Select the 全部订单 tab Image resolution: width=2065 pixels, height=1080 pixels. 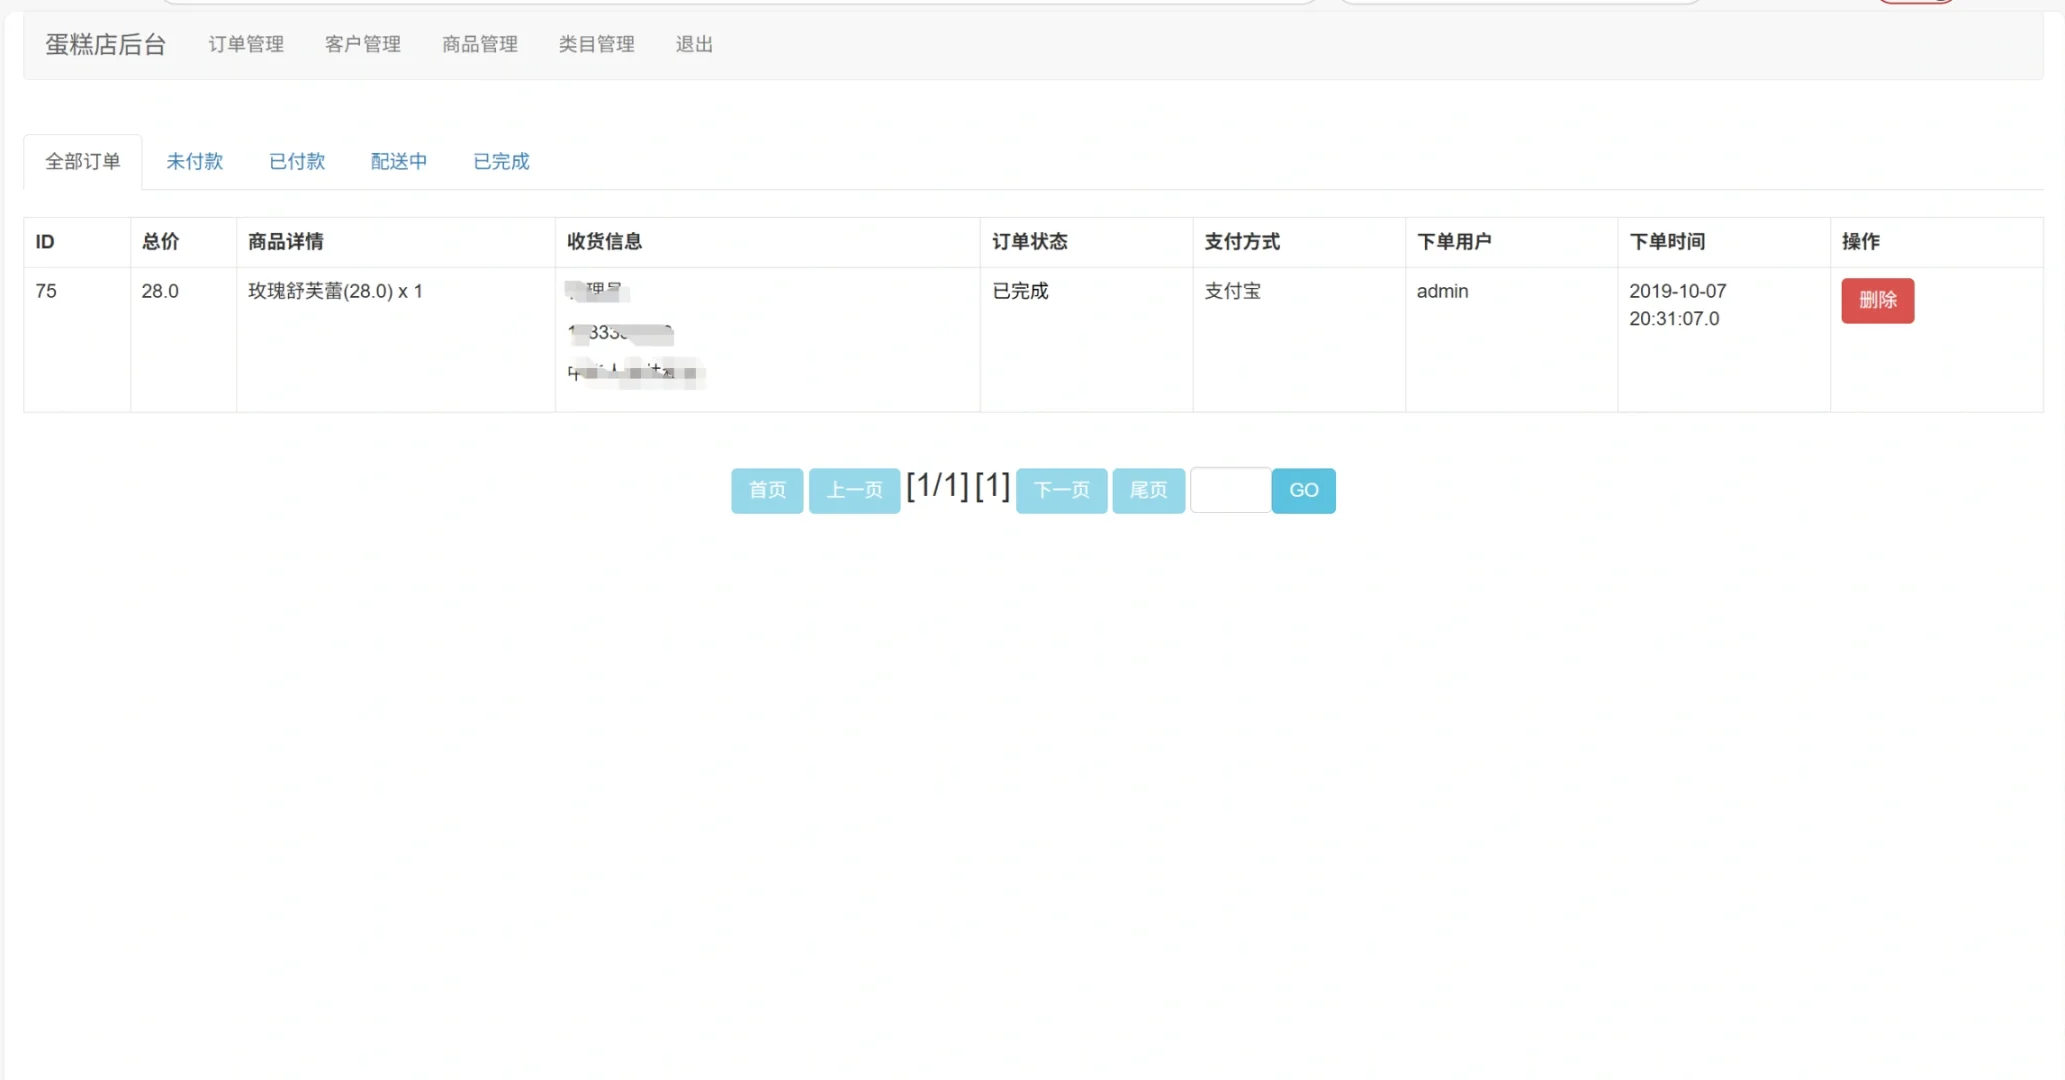(82, 161)
